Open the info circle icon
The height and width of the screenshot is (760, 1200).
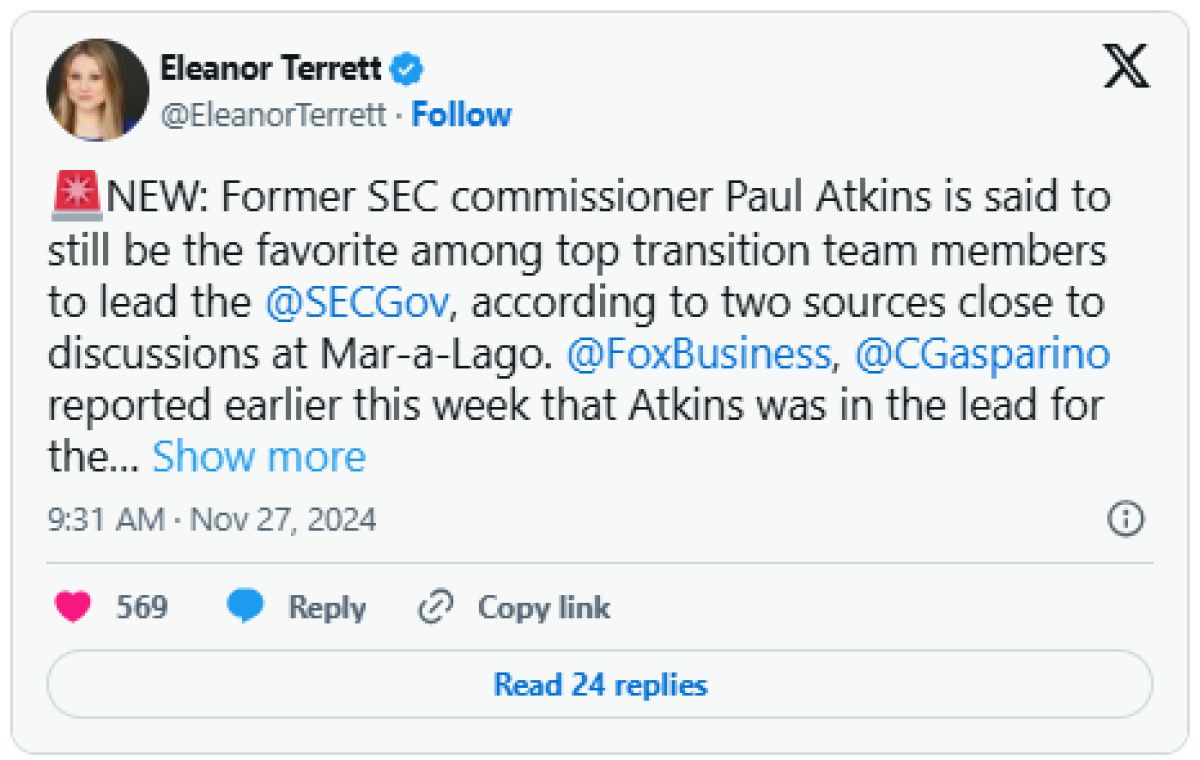pos(1126,520)
